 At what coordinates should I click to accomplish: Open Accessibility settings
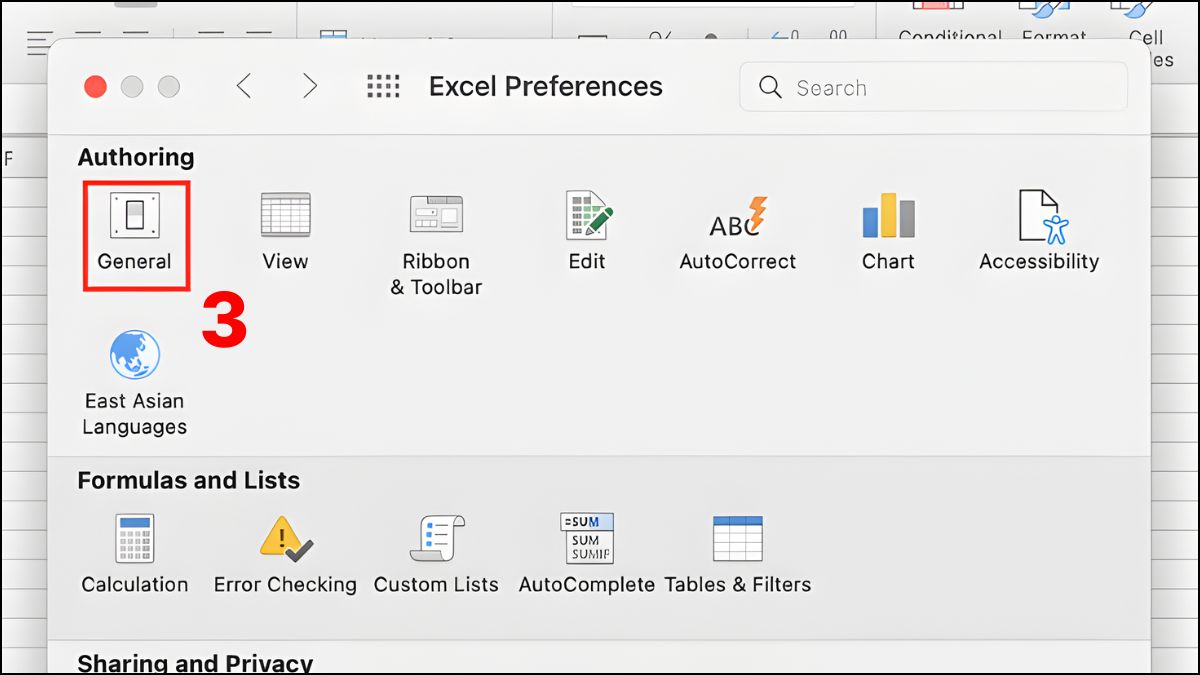1039,230
